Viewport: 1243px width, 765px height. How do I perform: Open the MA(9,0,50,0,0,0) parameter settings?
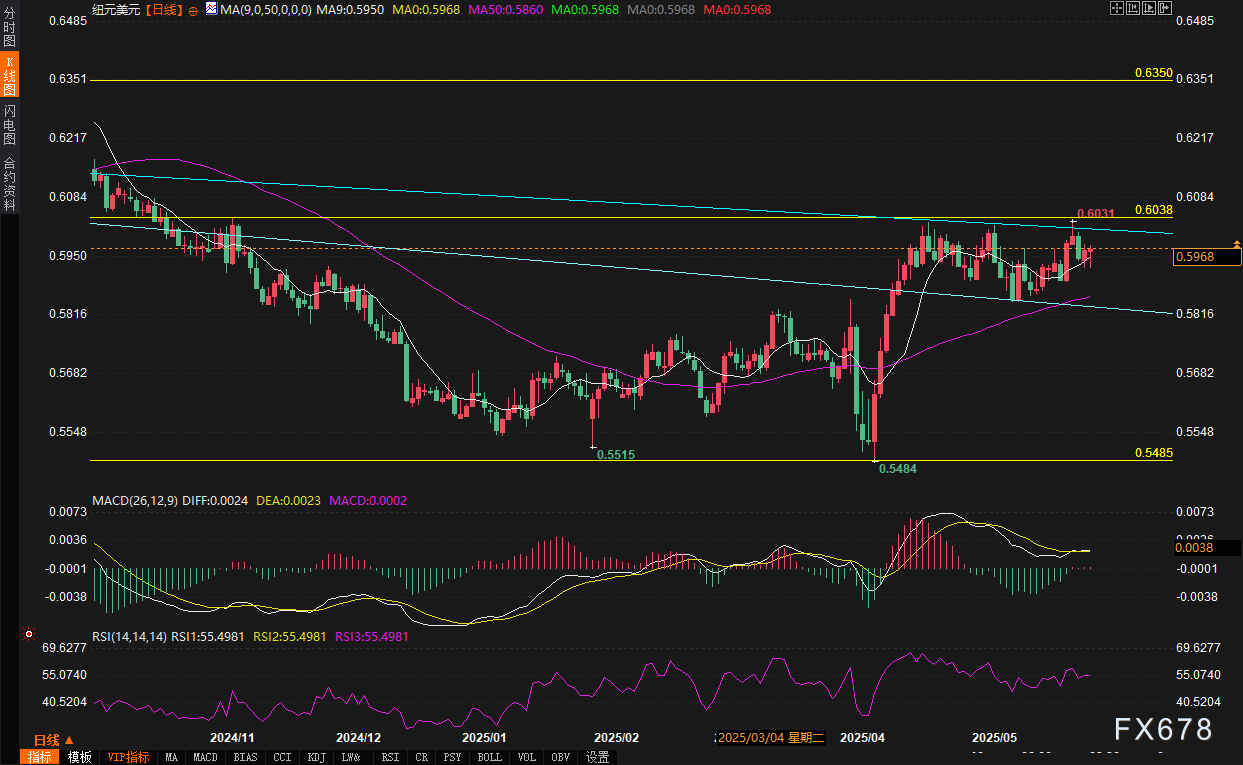tap(265, 8)
